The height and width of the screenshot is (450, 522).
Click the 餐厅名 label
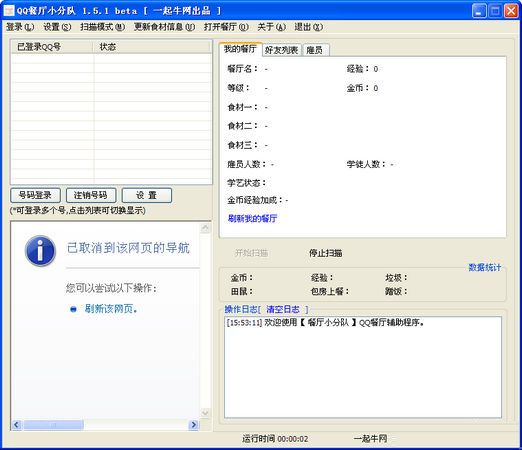pos(243,69)
